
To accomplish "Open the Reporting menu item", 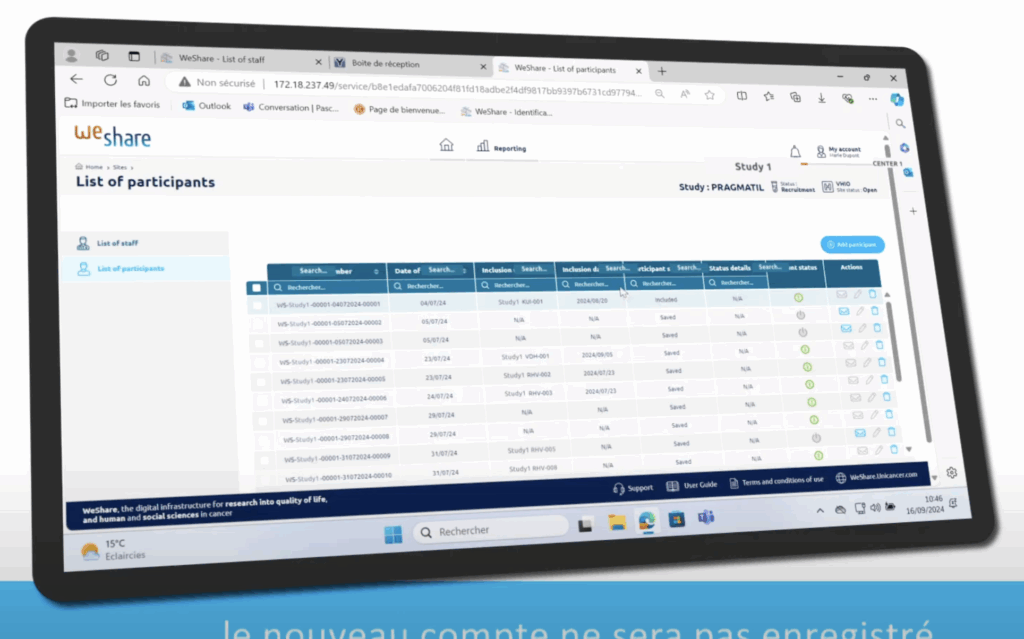I will pos(502,148).
